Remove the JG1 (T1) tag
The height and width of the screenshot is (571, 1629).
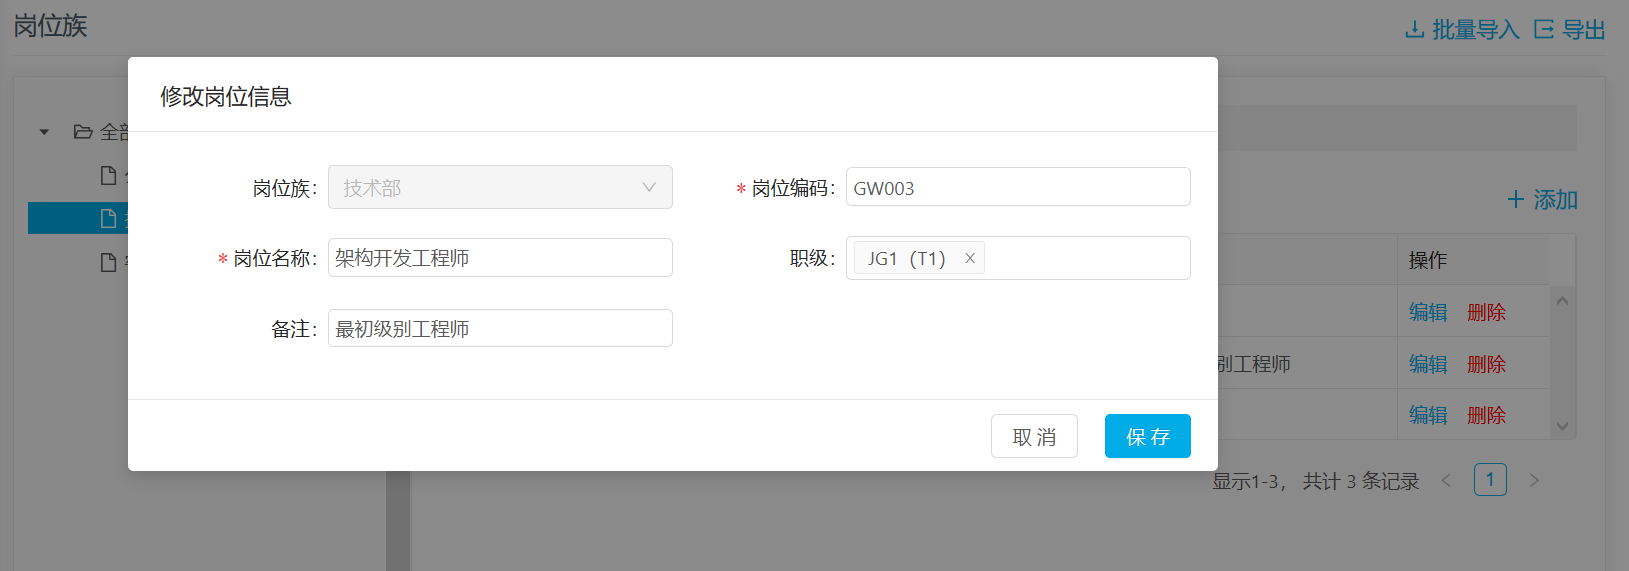pos(969,258)
